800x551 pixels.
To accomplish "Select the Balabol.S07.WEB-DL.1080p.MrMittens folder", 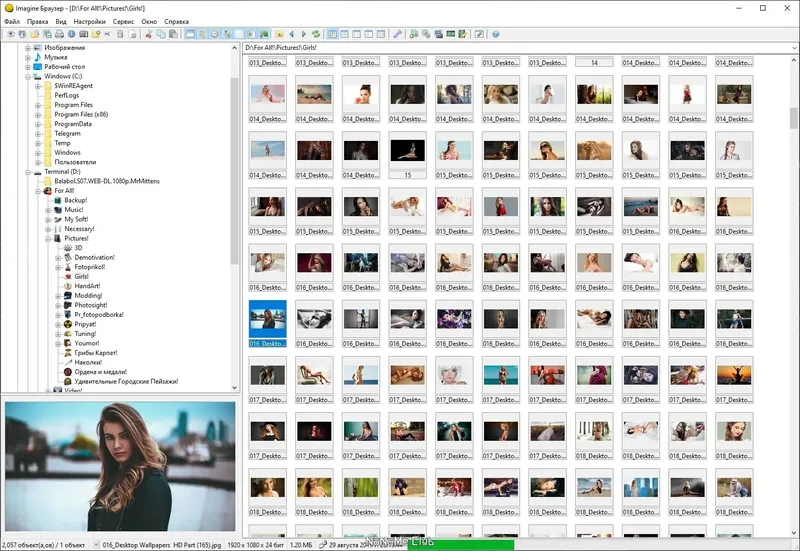I will coord(107,181).
